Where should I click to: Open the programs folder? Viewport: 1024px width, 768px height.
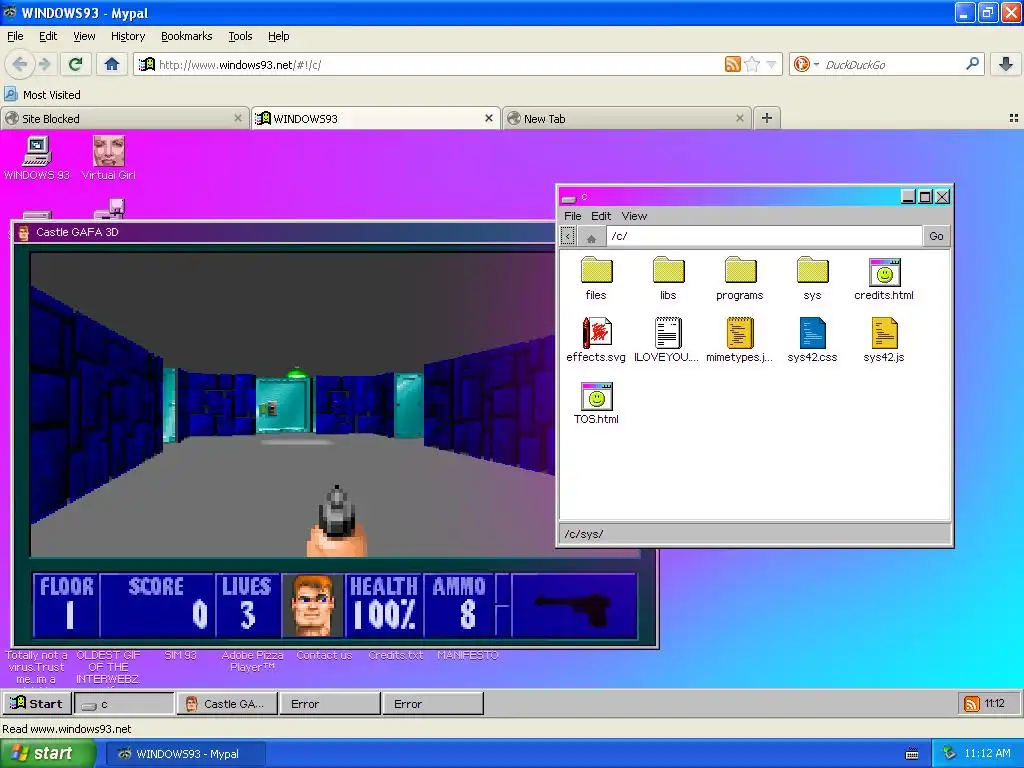click(x=739, y=278)
